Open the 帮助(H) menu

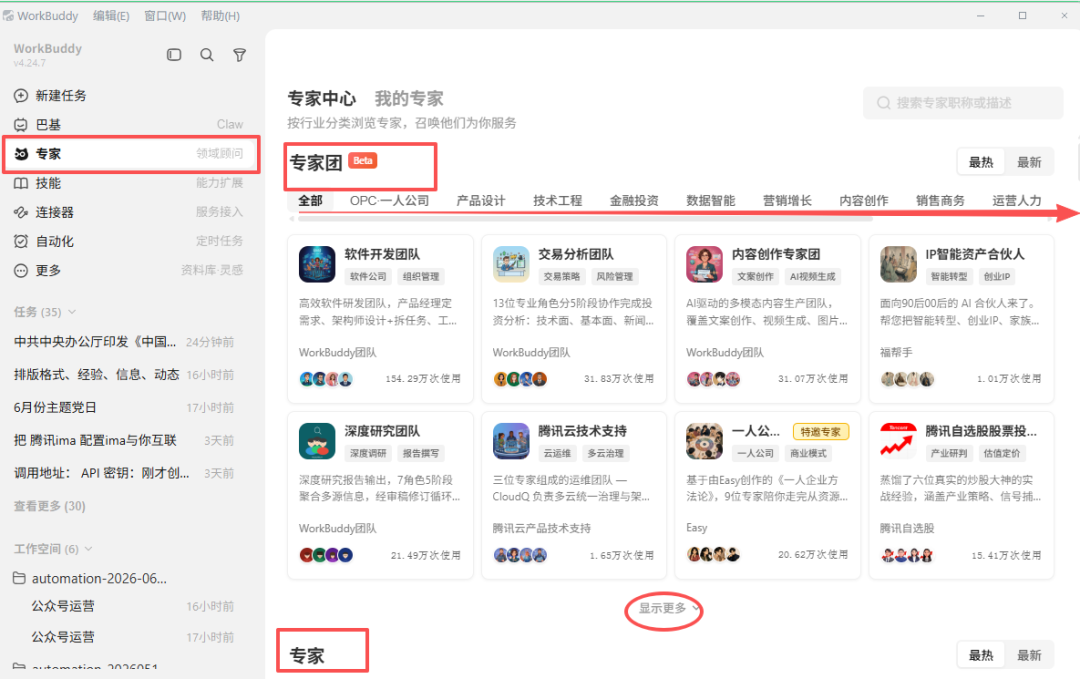(x=220, y=15)
